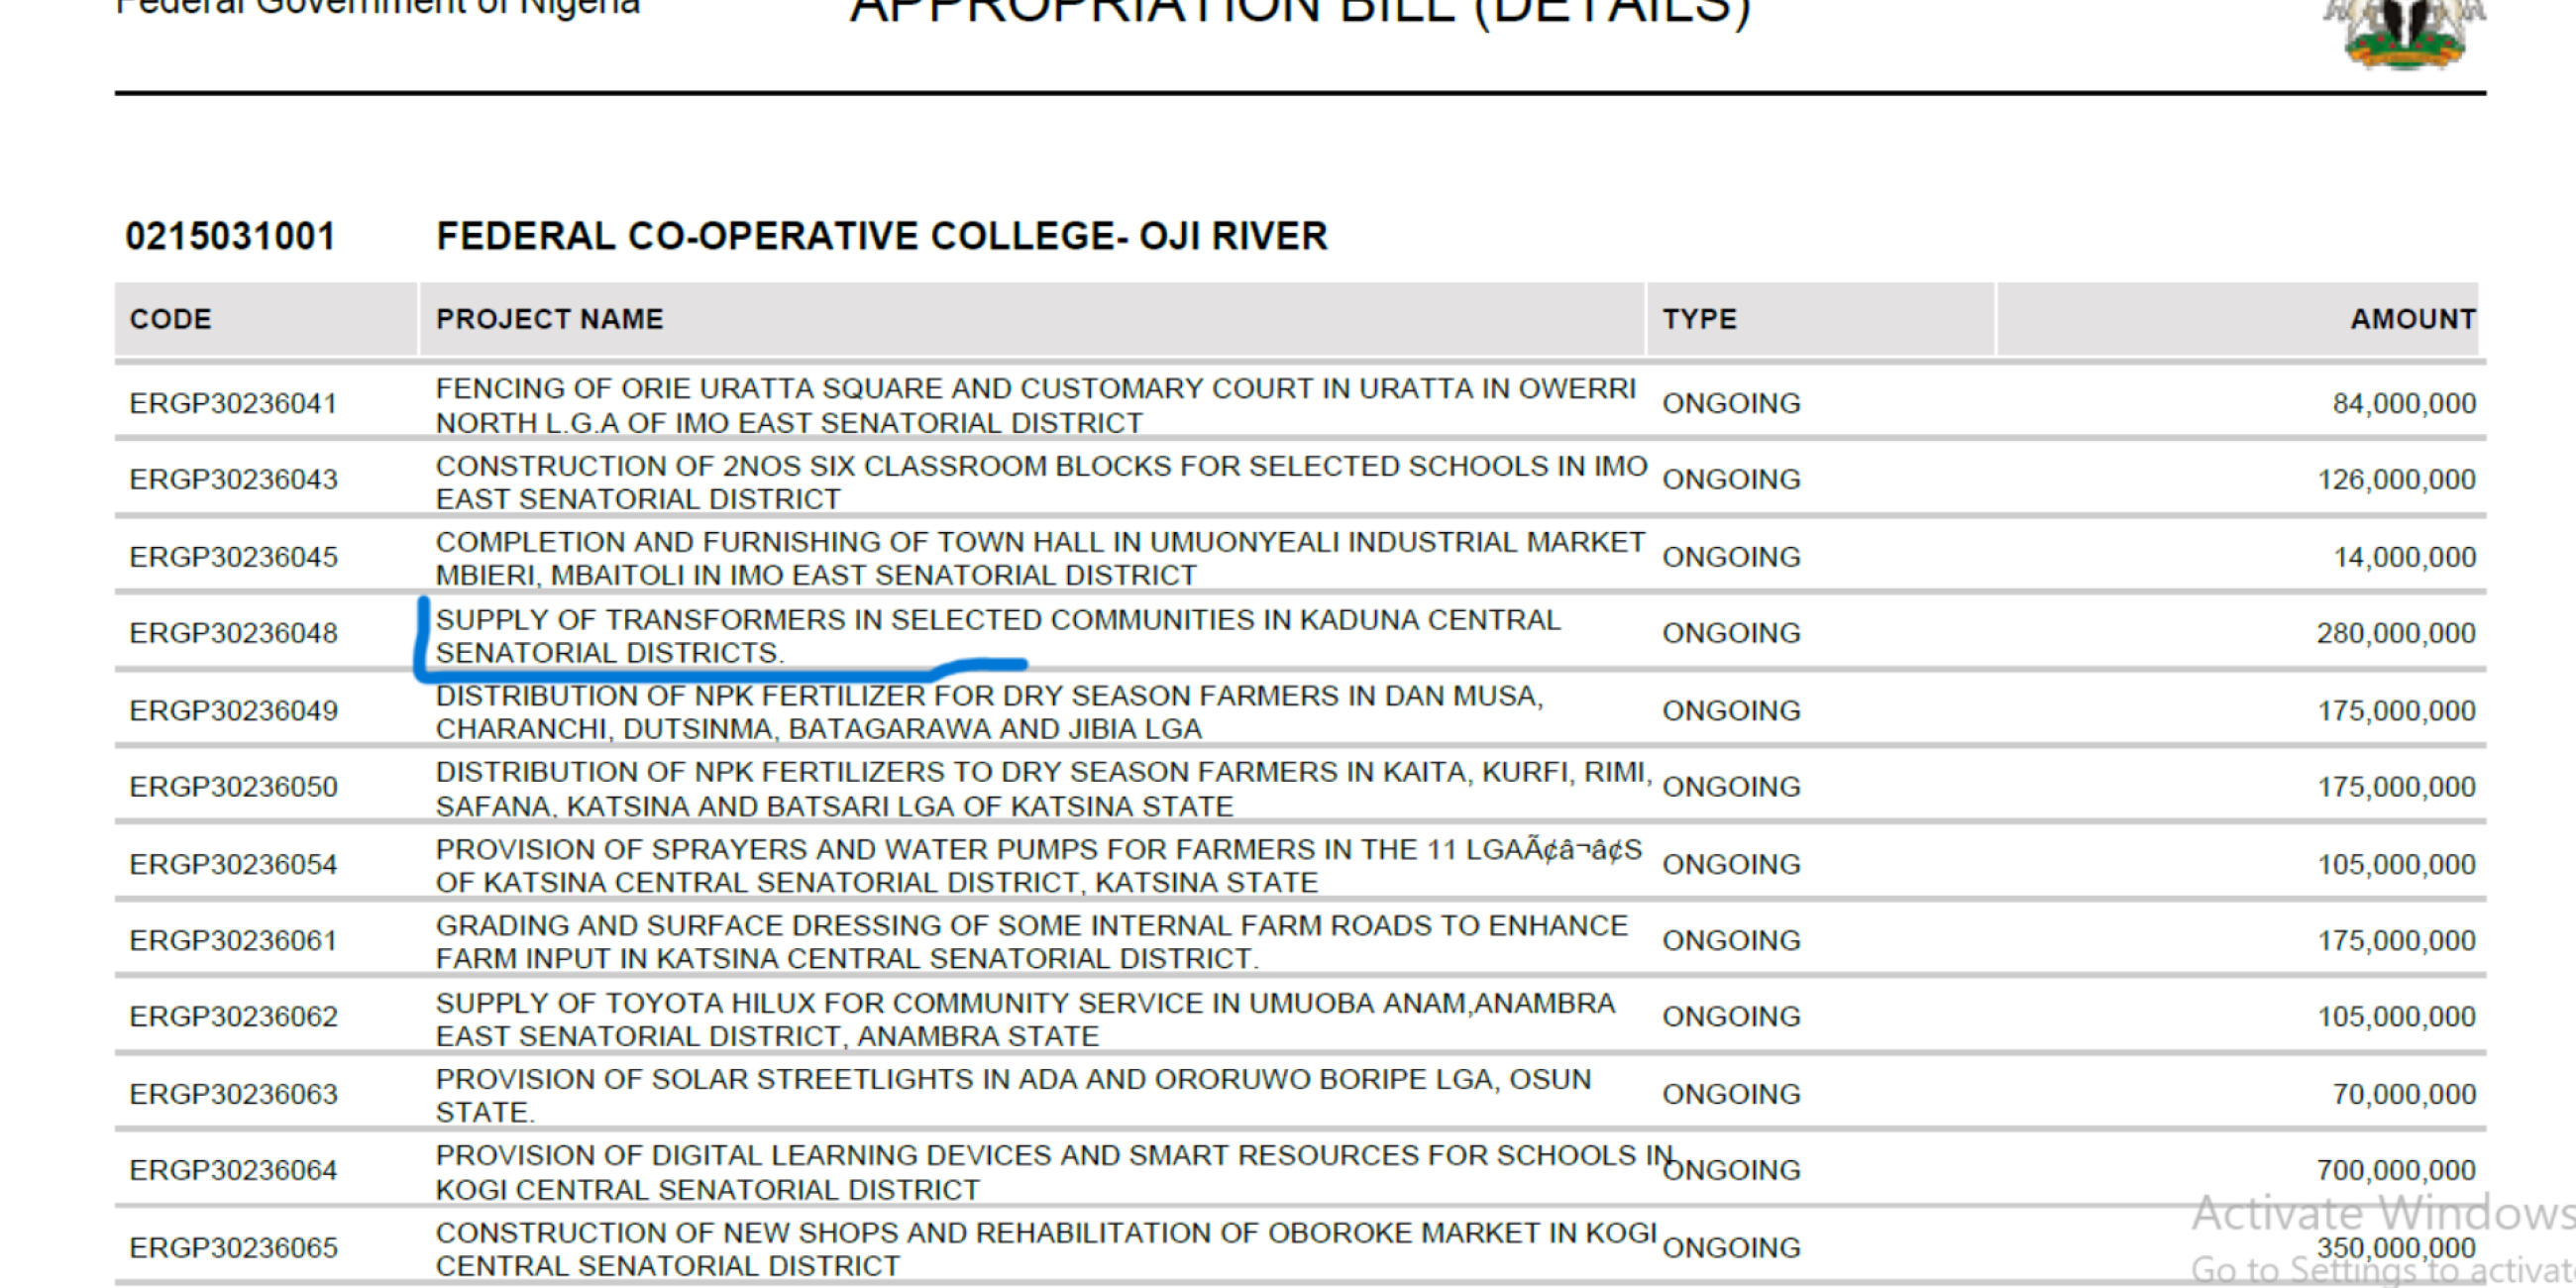Screen dimensions: 2576x1288
Task: Select the code ERGP30236045
Action: coord(234,557)
